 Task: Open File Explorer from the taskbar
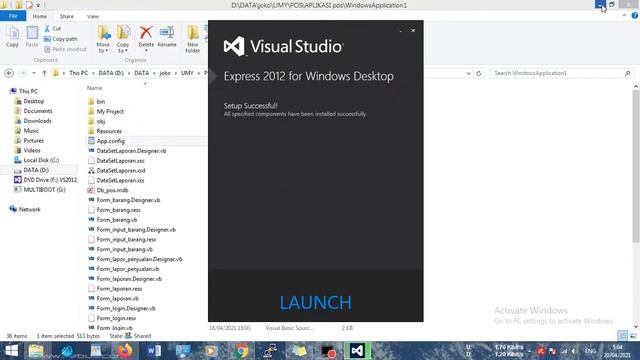pyautogui.click(x=36, y=351)
